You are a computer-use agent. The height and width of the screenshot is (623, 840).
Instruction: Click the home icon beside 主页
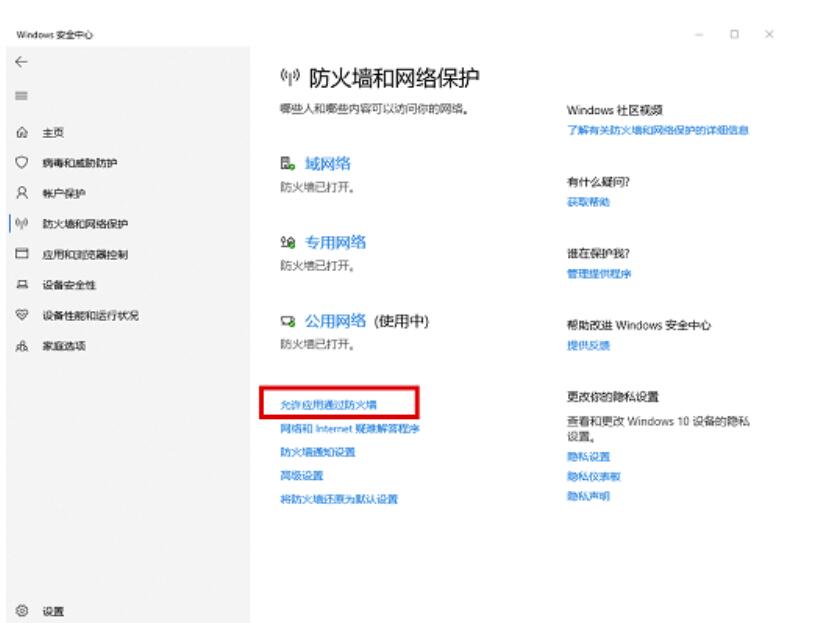pyautogui.click(x=21, y=132)
